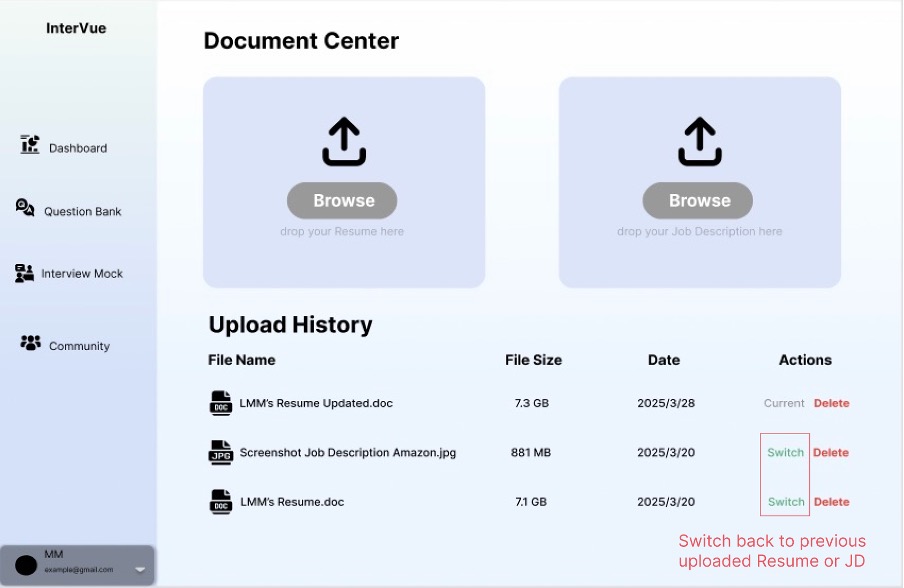Switch to Screenshot Job Description Amazon.jpg
Image resolution: width=904 pixels, height=588 pixels.
[785, 453]
